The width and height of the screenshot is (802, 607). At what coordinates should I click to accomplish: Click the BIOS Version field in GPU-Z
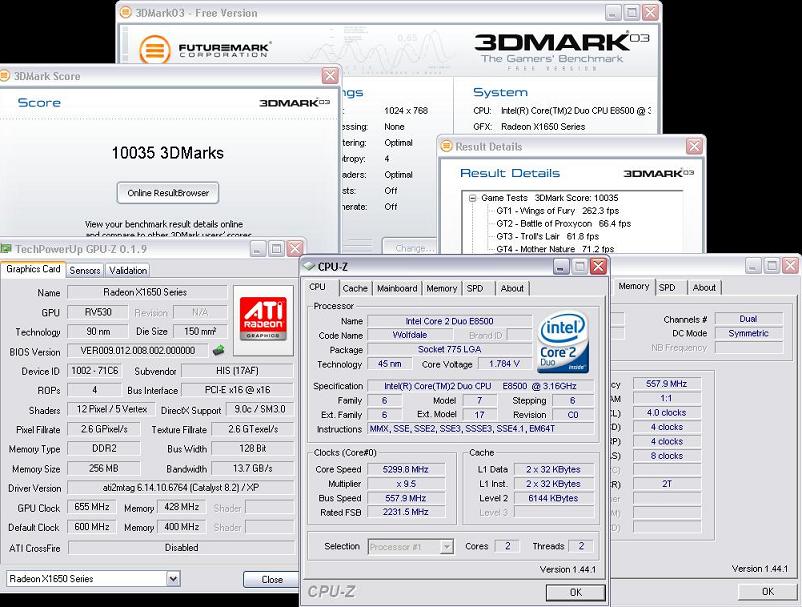138,351
